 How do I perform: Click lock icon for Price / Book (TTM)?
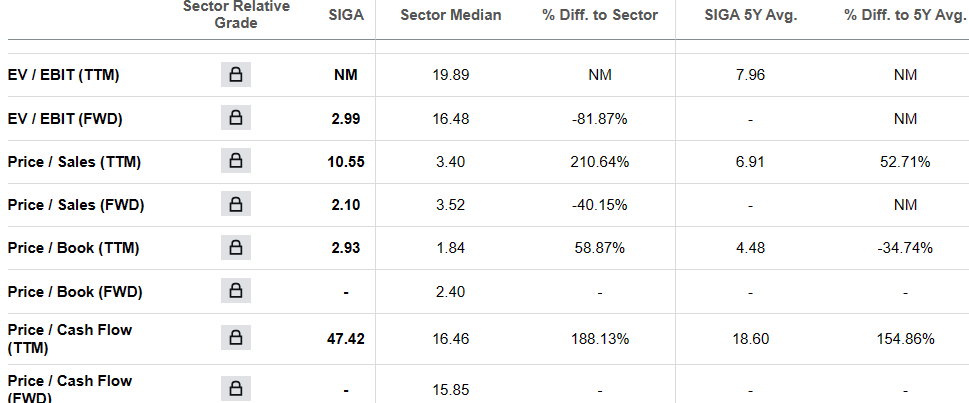point(236,248)
